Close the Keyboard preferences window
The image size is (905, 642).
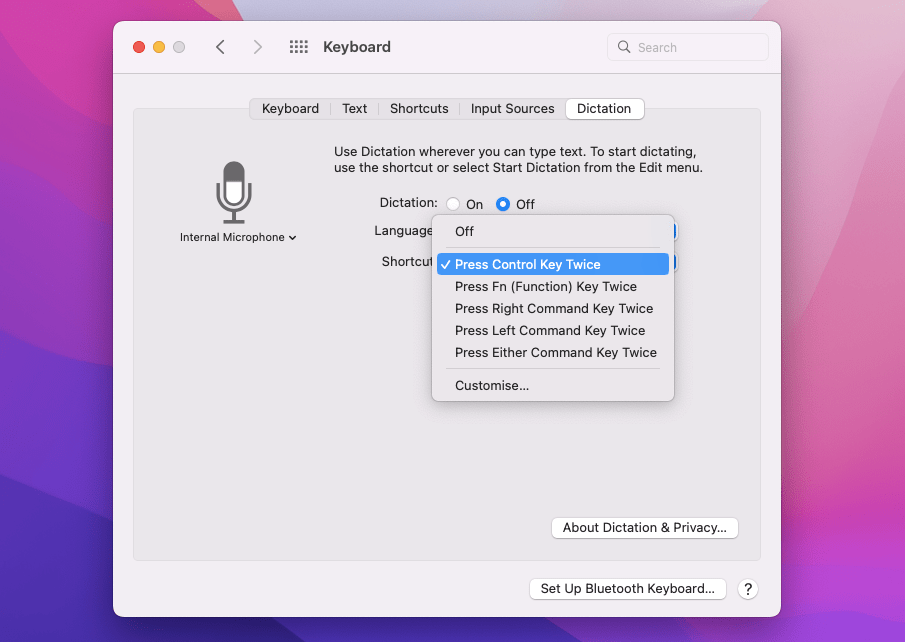coord(139,47)
